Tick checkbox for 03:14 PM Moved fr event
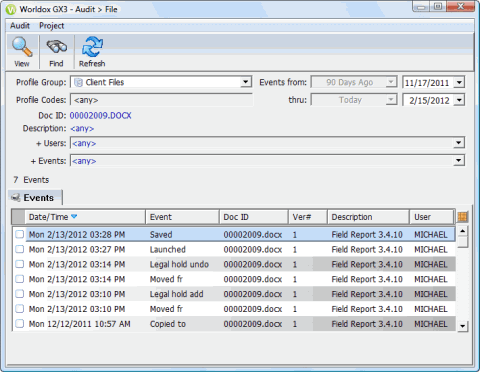Image resolution: width=480 pixels, height=372 pixels. point(20,279)
